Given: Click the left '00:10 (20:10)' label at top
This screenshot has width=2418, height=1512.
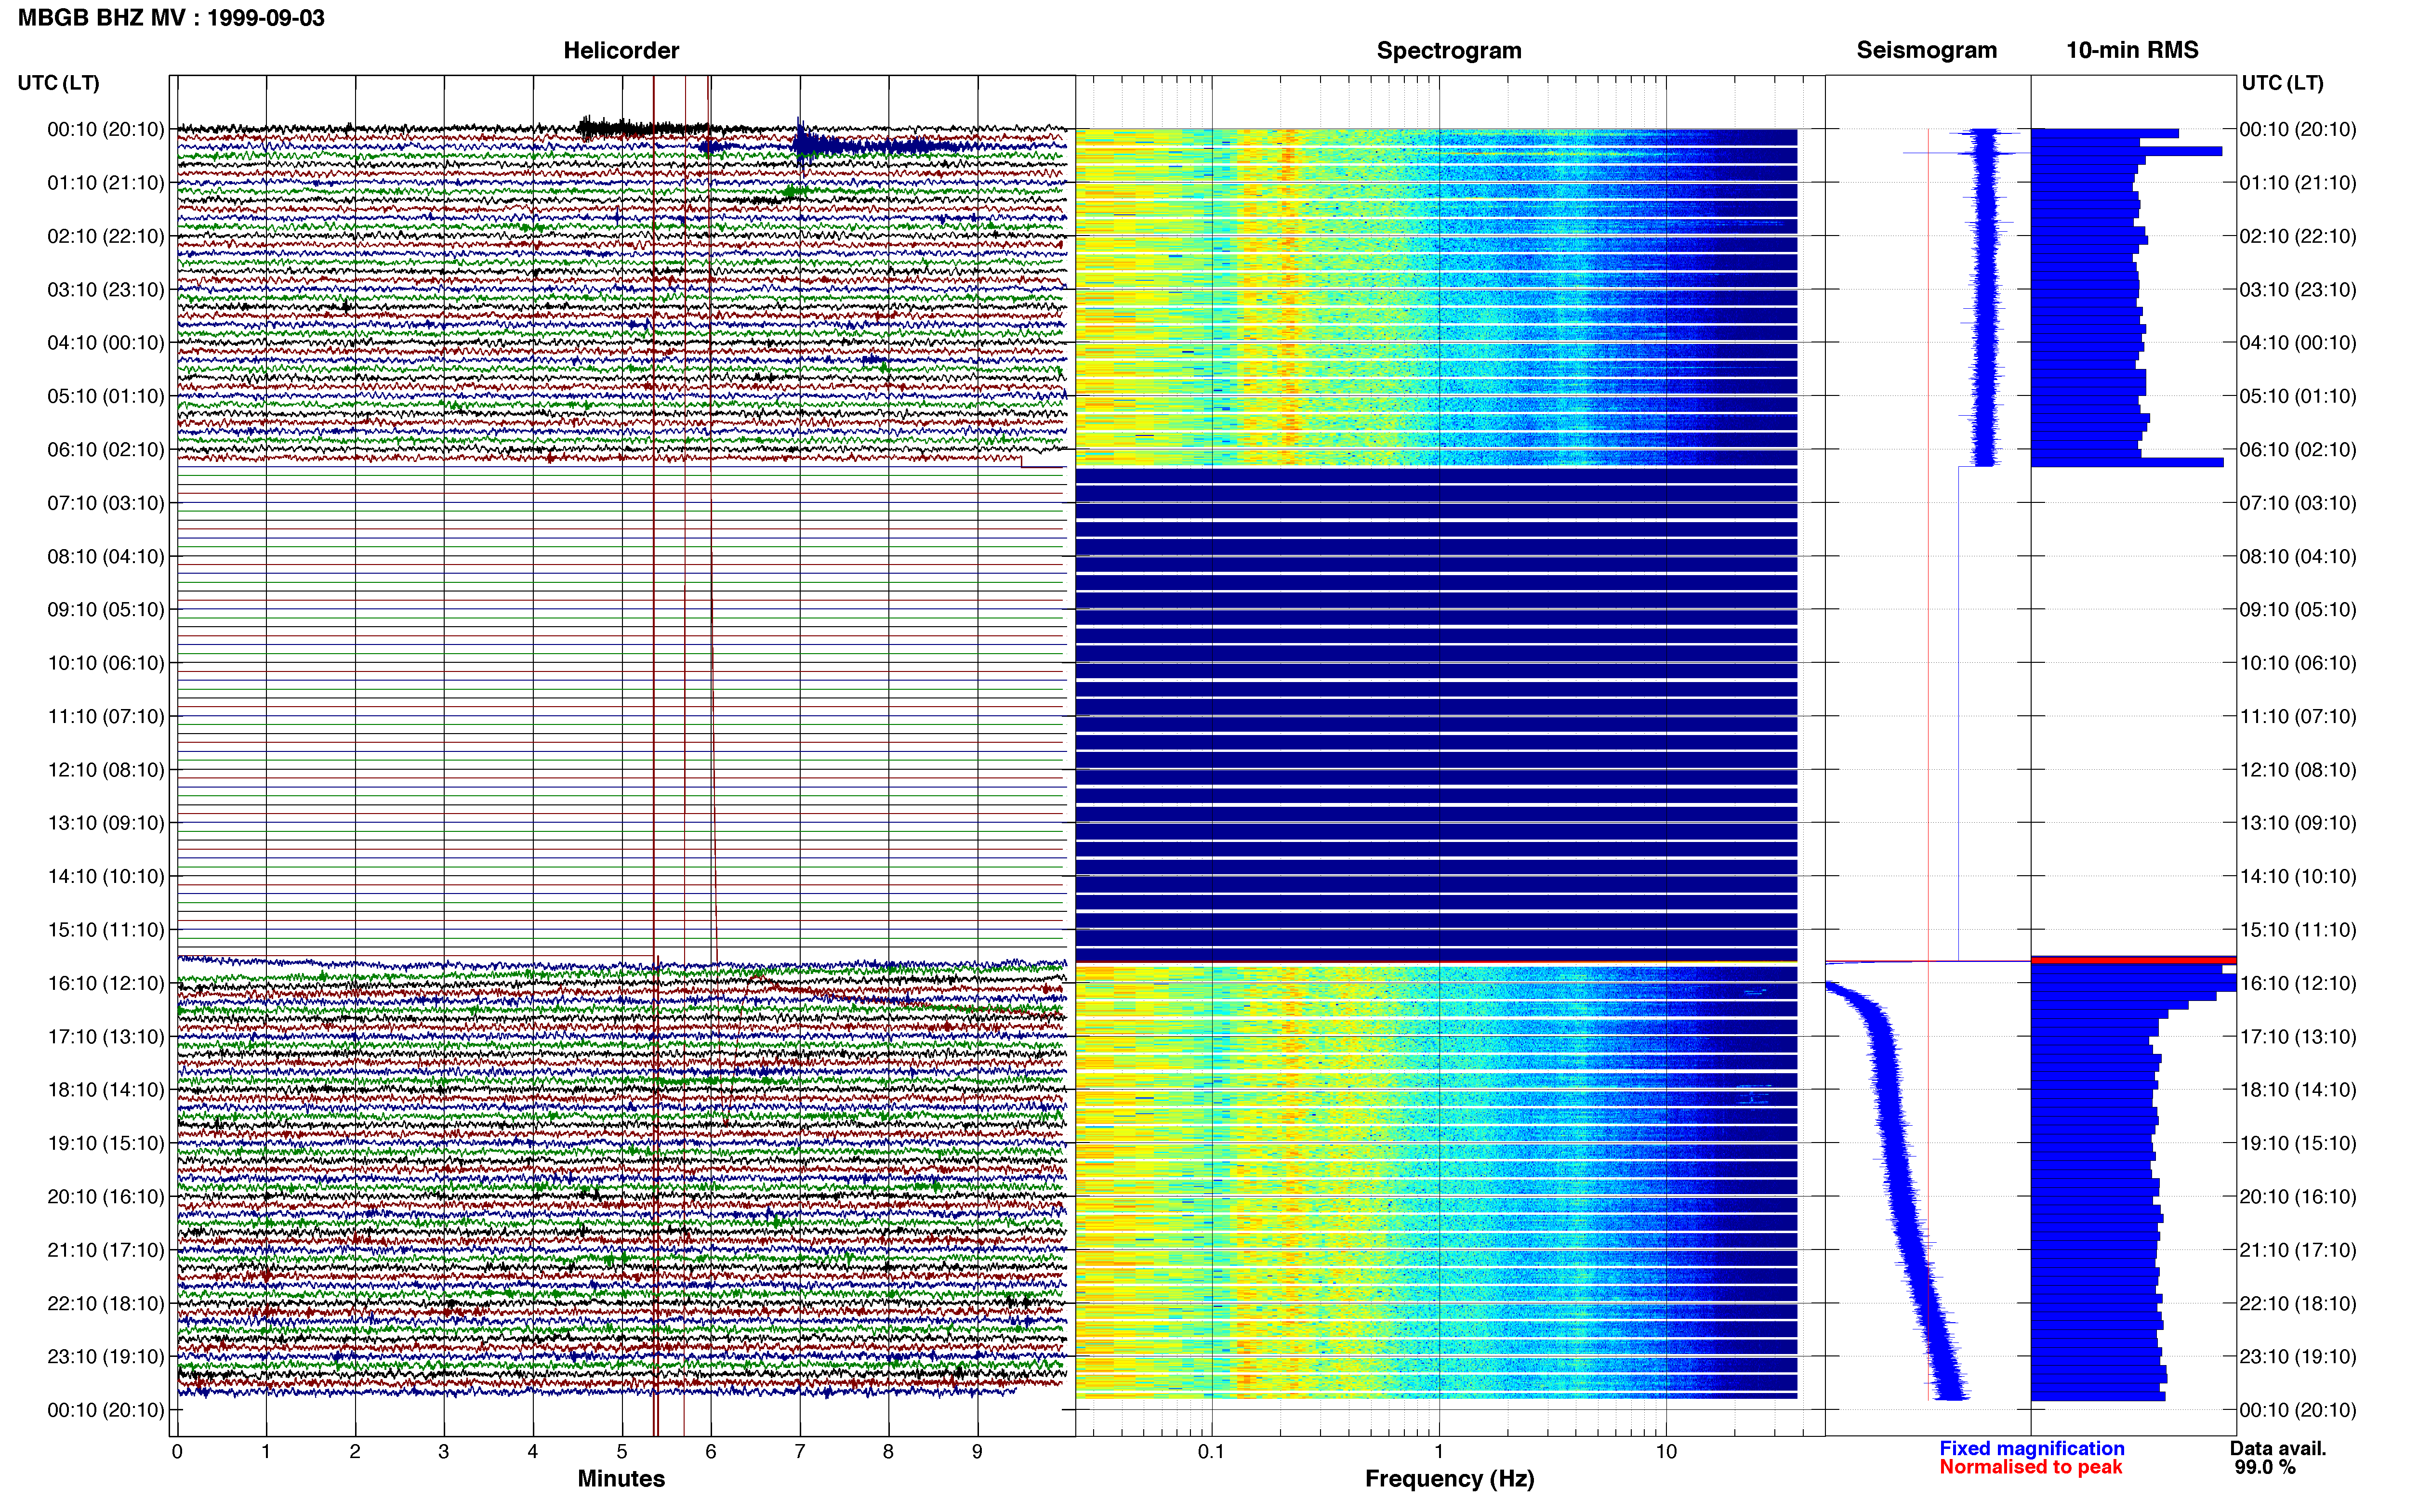Looking at the screenshot, I should [106, 129].
